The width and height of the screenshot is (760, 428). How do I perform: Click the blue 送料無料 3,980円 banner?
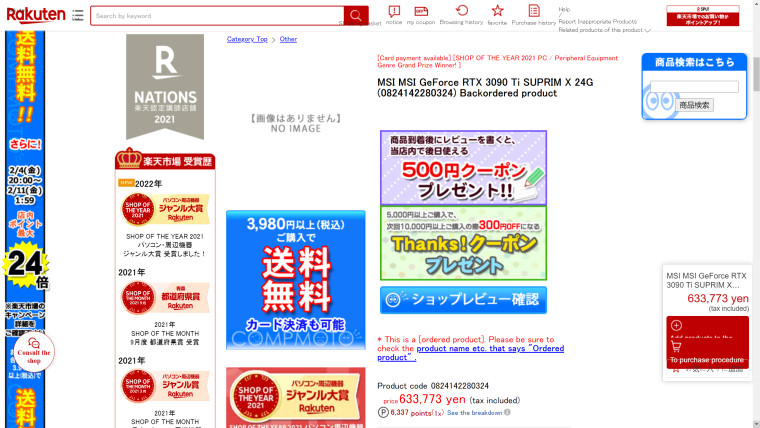click(x=296, y=280)
